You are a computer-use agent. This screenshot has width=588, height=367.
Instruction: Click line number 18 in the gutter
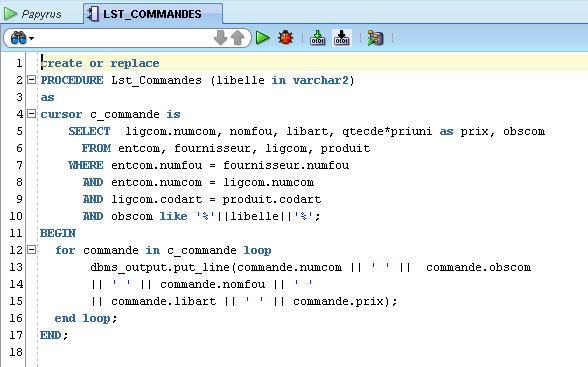[x=16, y=352]
